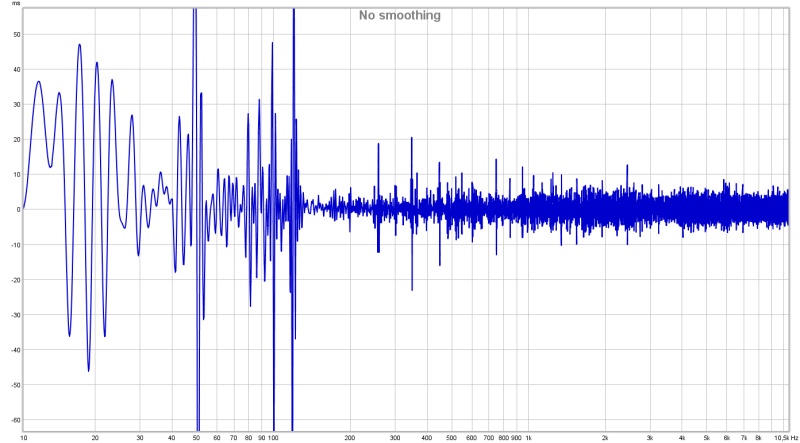Select the 30 ms vertical axis label
The image size is (800, 443).
(17, 105)
